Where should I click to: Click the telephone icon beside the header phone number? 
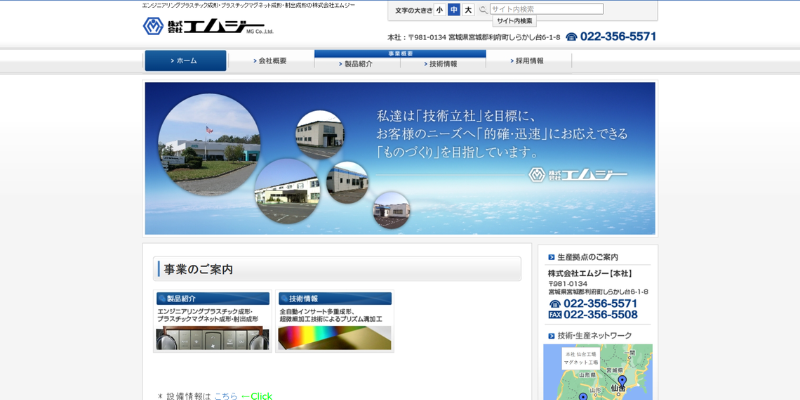coord(571,37)
